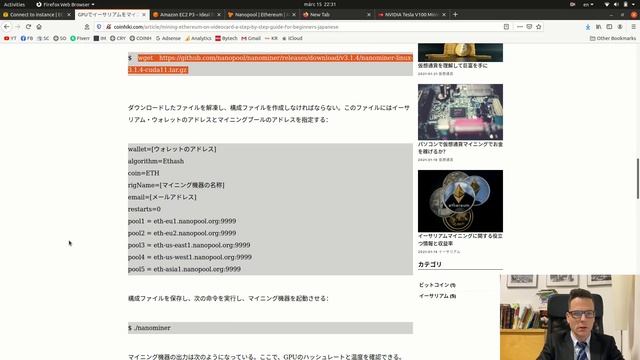Open the Ethereum mining info article title link
The image size is (640, 360).
[460, 240]
